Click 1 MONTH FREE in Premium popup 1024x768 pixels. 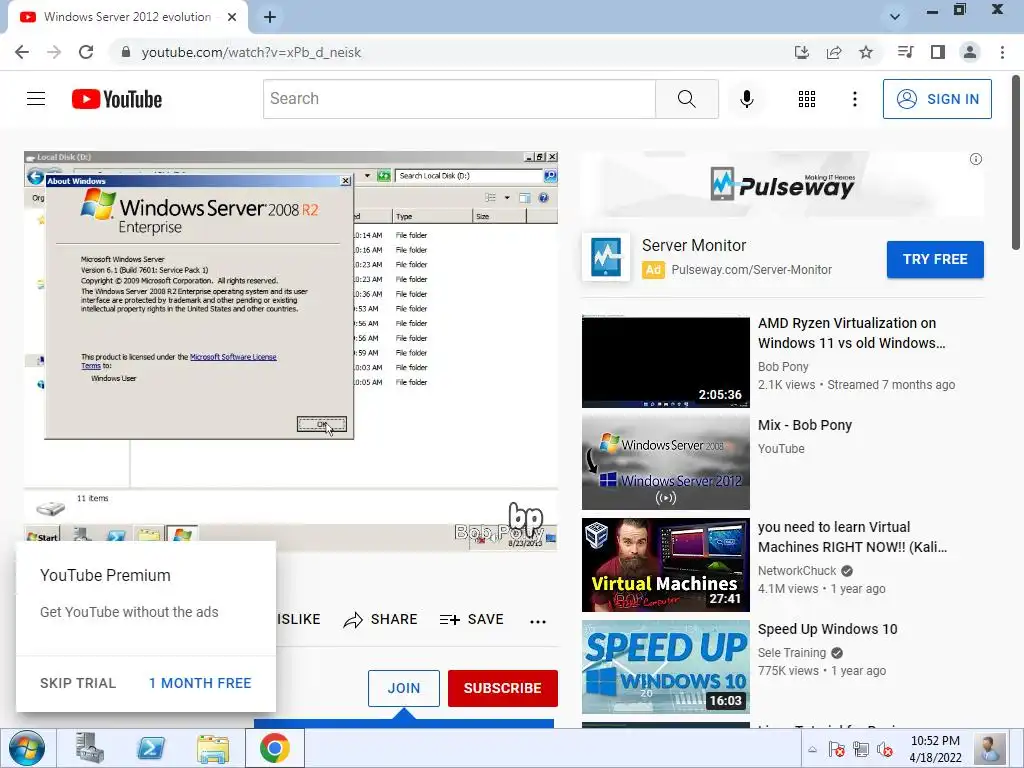coord(200,683)
